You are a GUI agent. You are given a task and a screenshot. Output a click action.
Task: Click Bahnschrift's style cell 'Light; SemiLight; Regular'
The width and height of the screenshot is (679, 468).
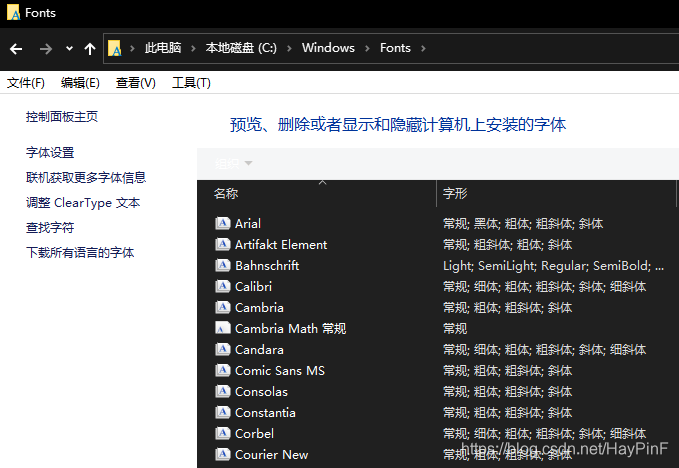pyautogui.click(x=553, y=265)
